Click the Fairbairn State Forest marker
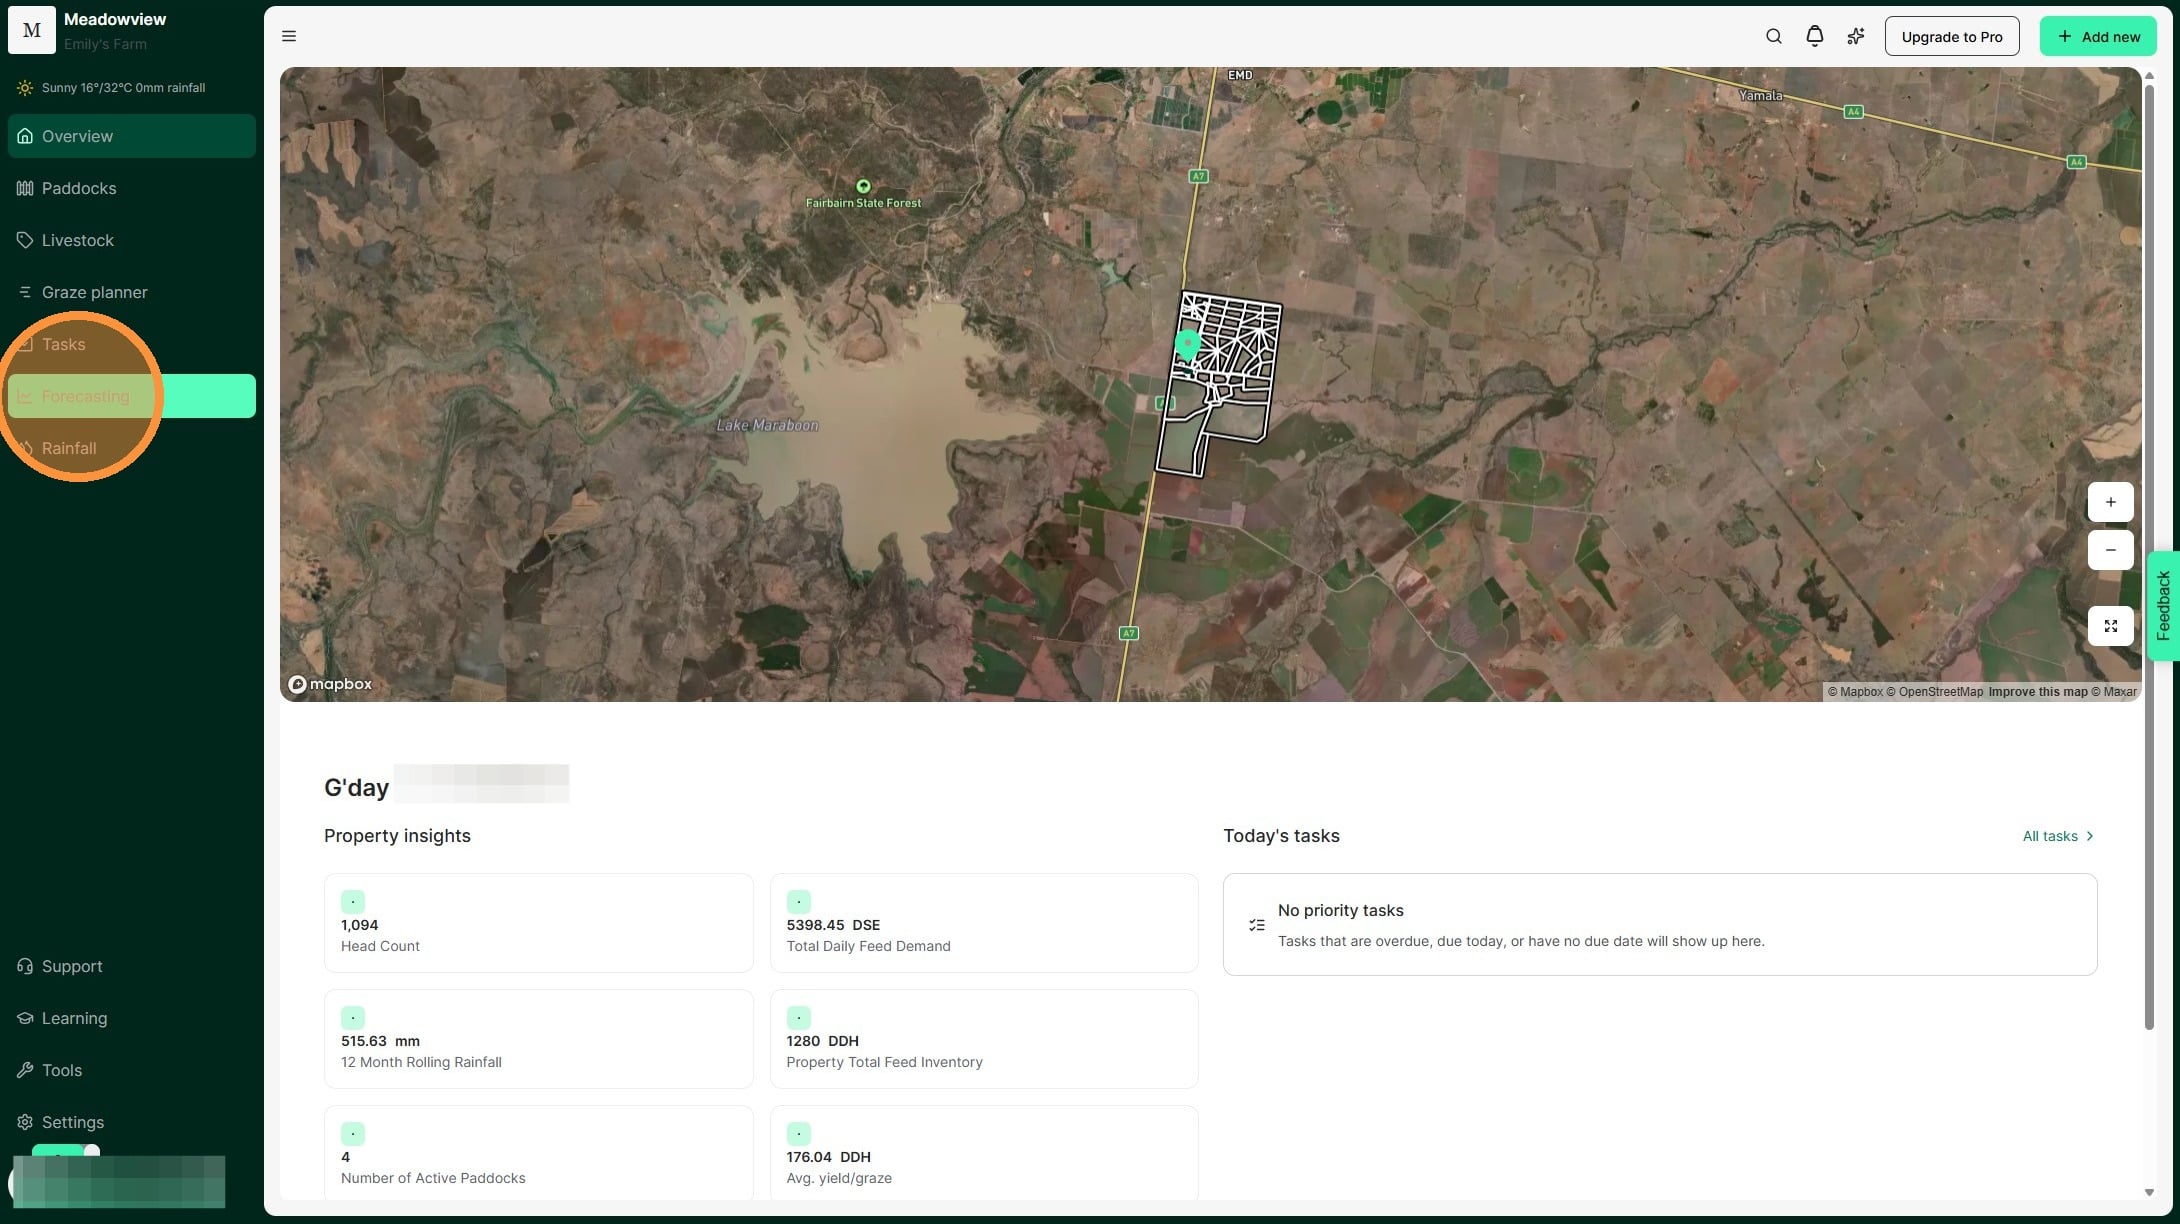 [863, 186]
